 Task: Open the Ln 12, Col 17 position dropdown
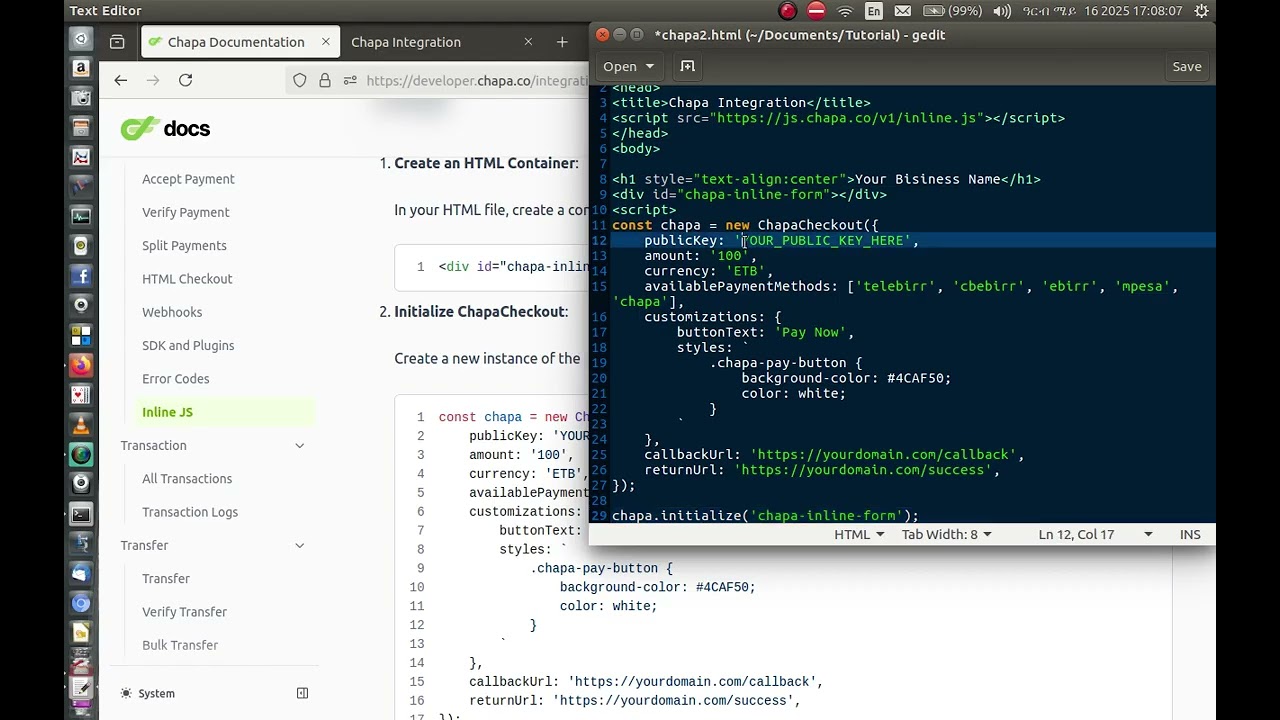pos(1095,534)
